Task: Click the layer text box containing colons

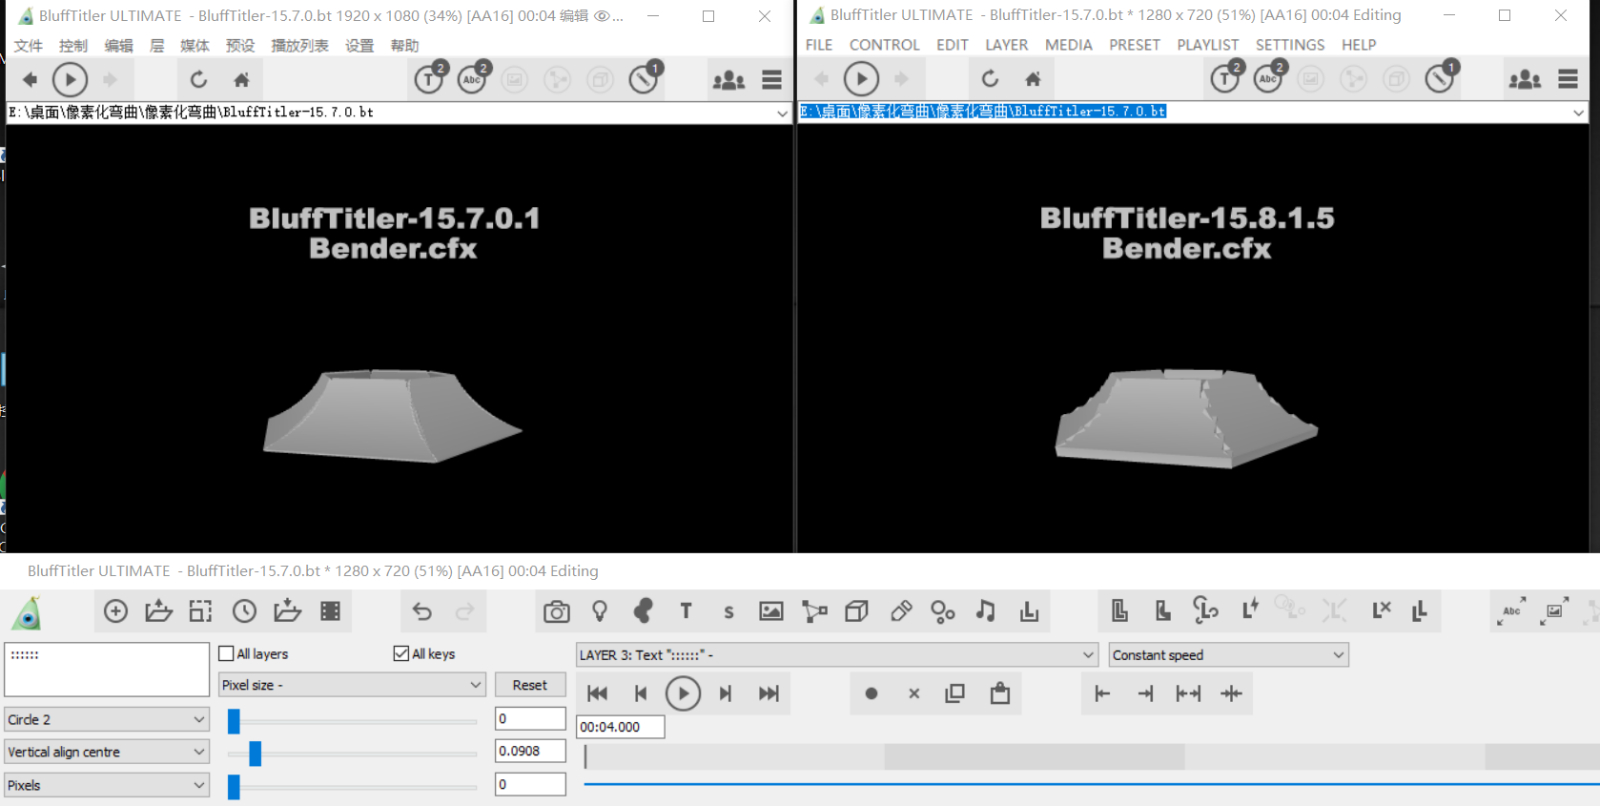Action: 107,669
